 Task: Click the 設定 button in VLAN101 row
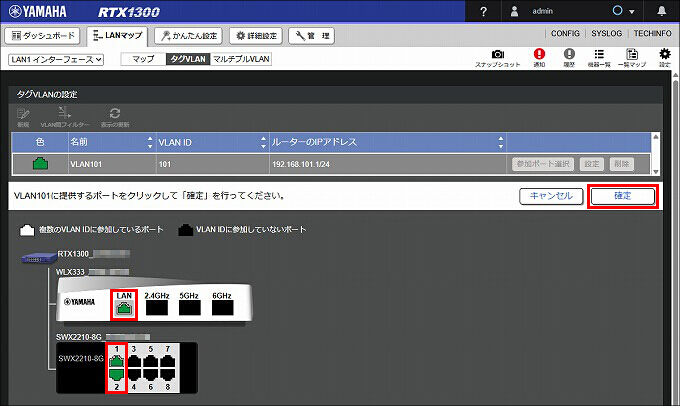point(592,164)
